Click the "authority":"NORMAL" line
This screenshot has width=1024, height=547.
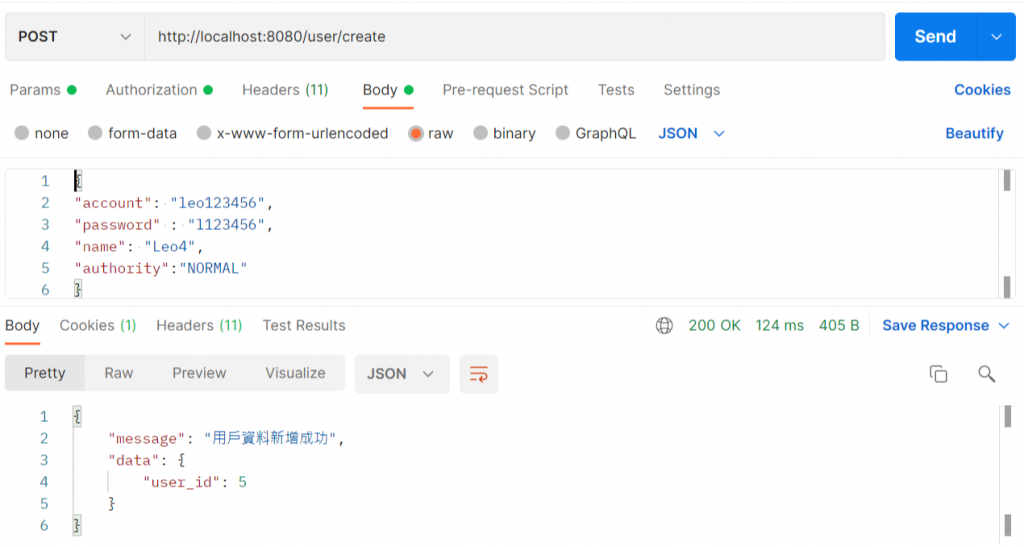161,268
